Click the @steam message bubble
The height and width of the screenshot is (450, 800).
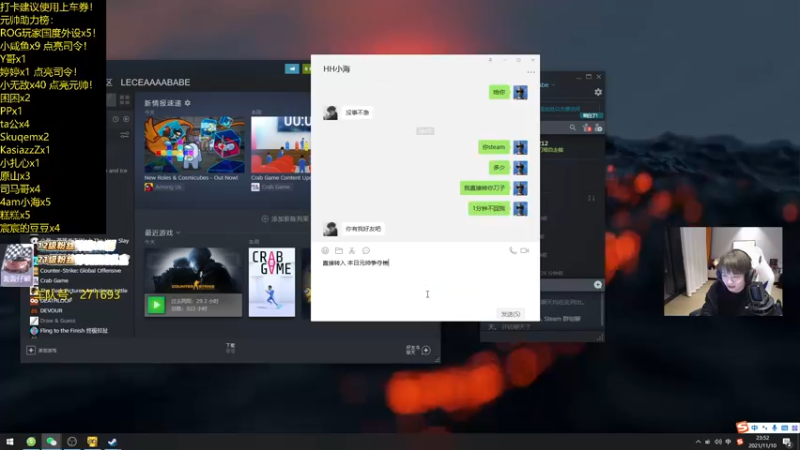(x=494, y=147)
